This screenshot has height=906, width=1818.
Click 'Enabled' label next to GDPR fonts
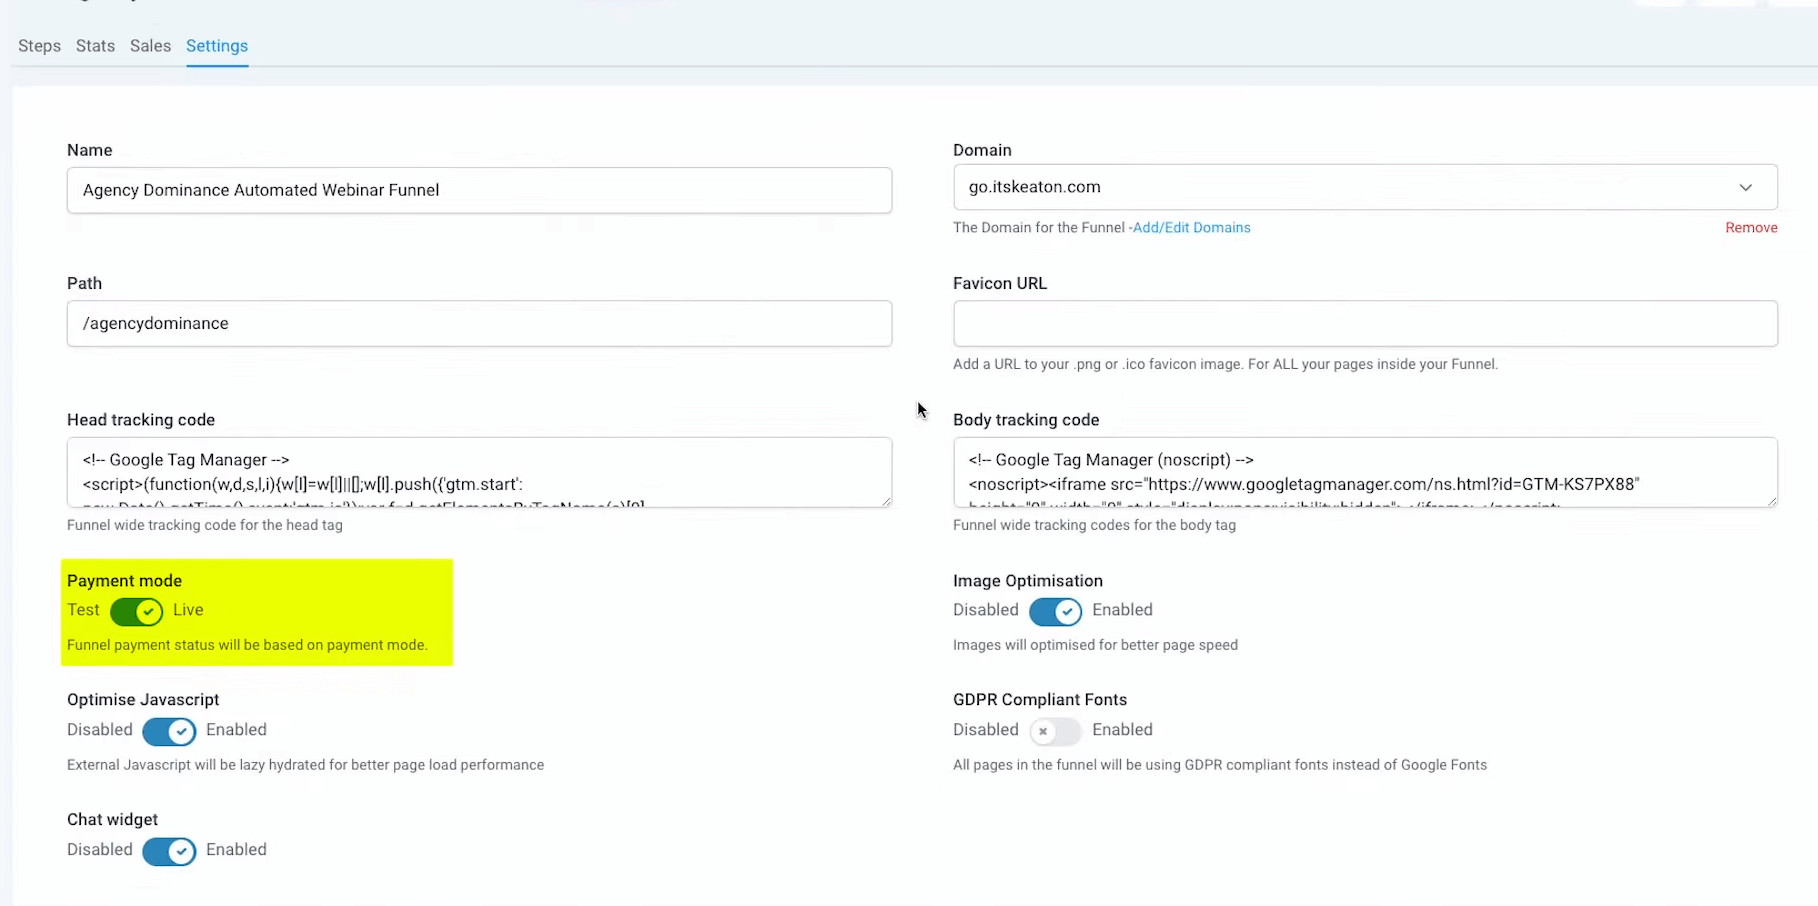tap(1122, 729)
